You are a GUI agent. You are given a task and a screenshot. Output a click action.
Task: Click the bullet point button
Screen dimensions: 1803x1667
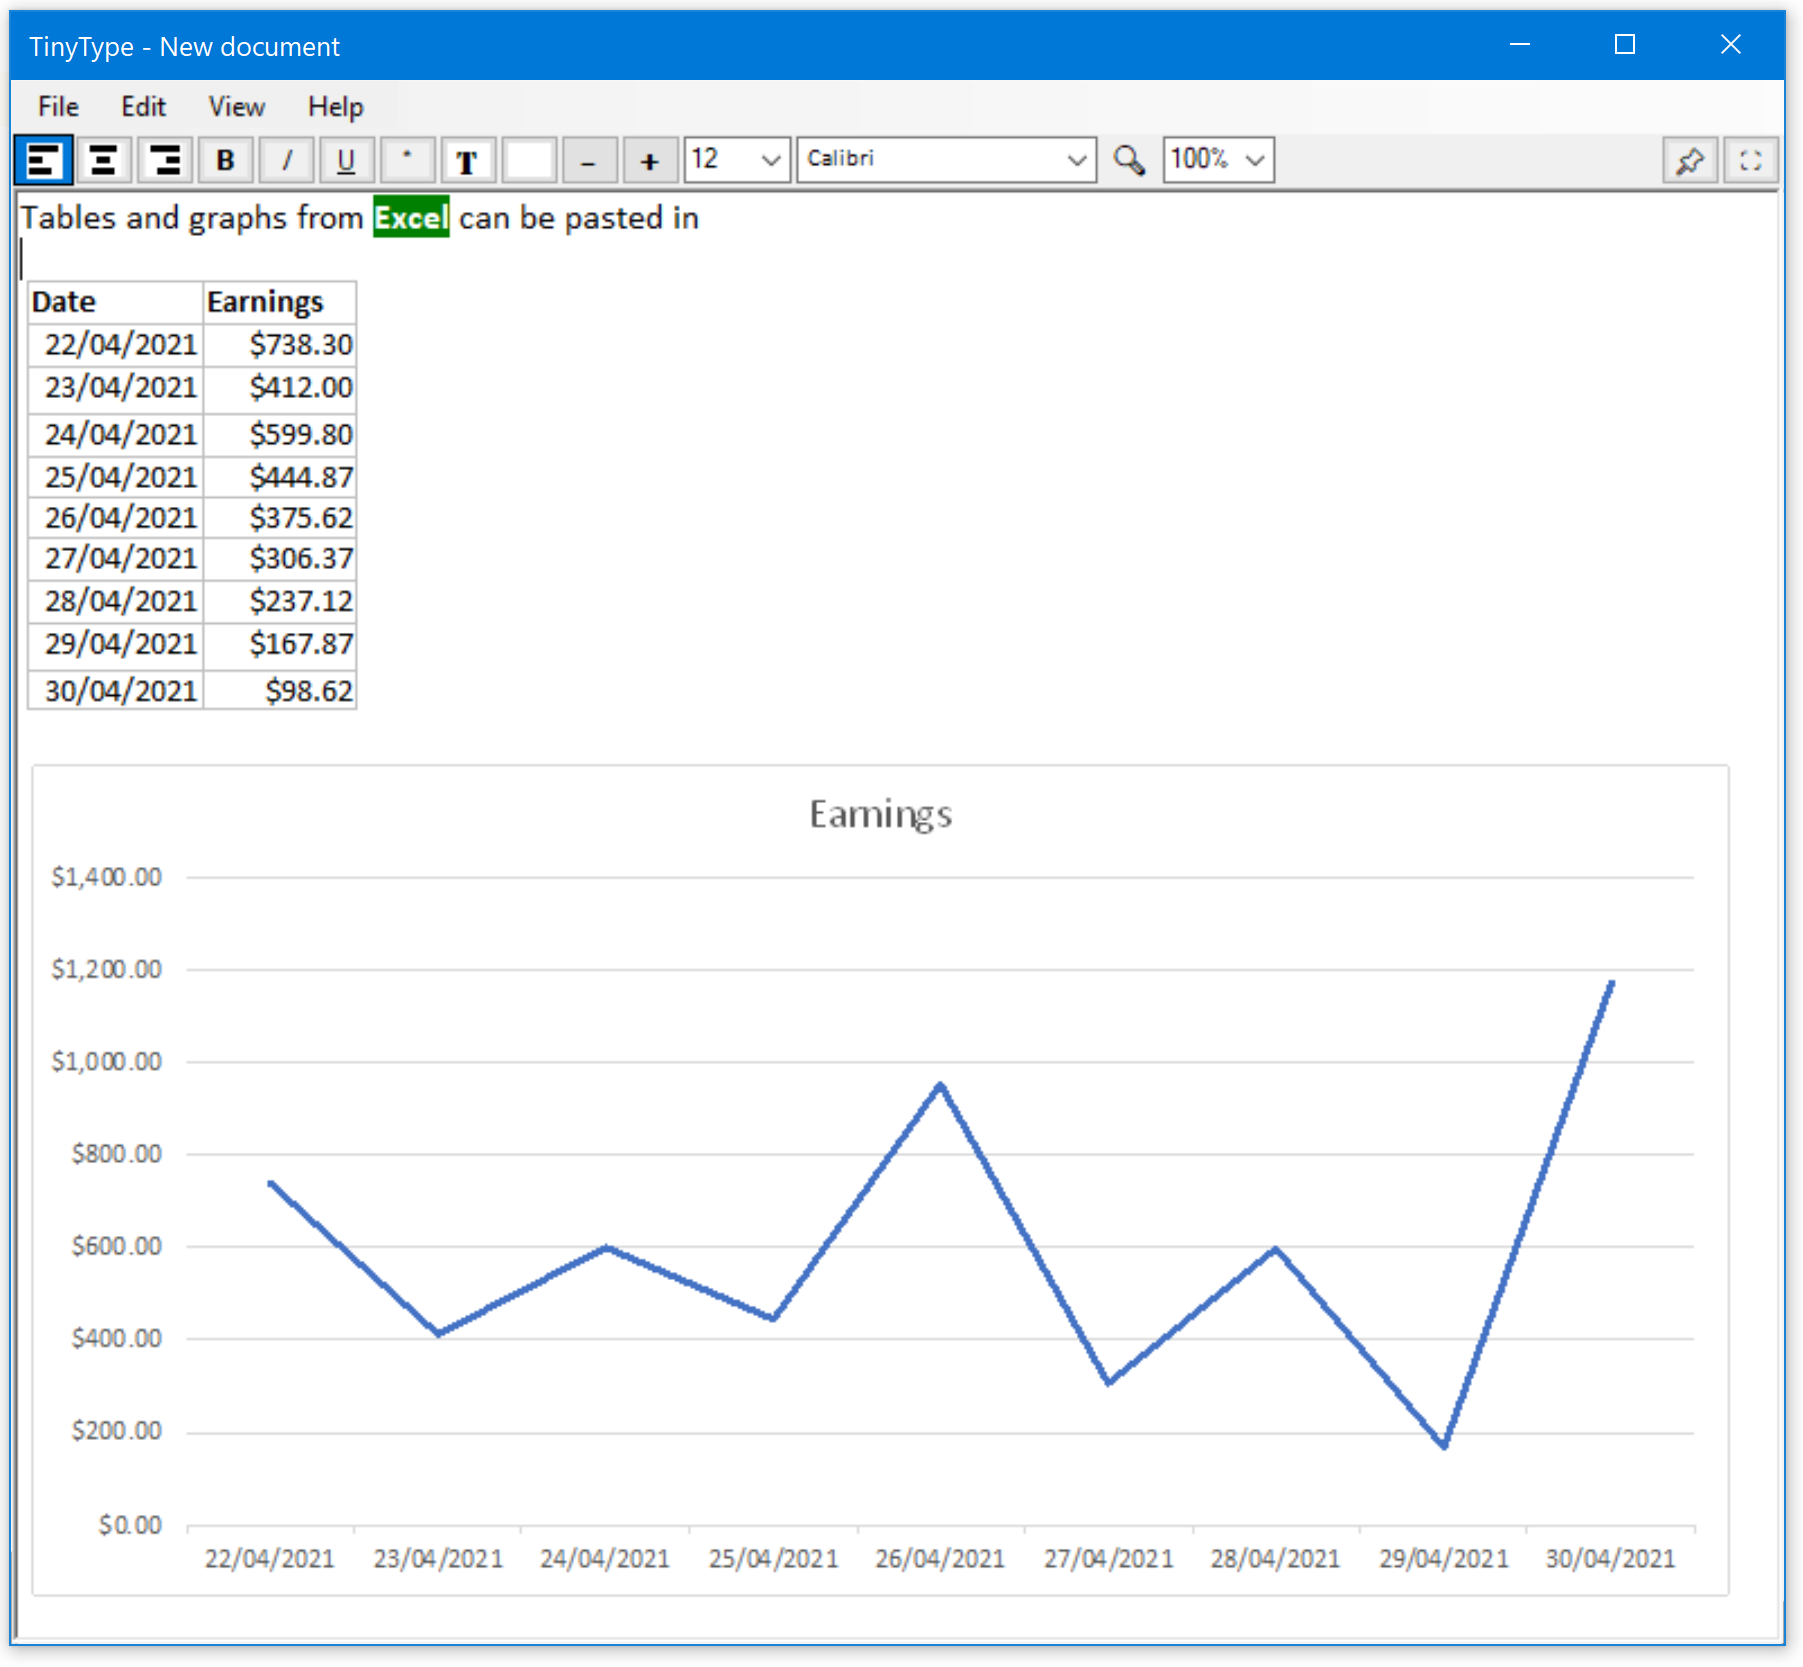coord(407,160)
